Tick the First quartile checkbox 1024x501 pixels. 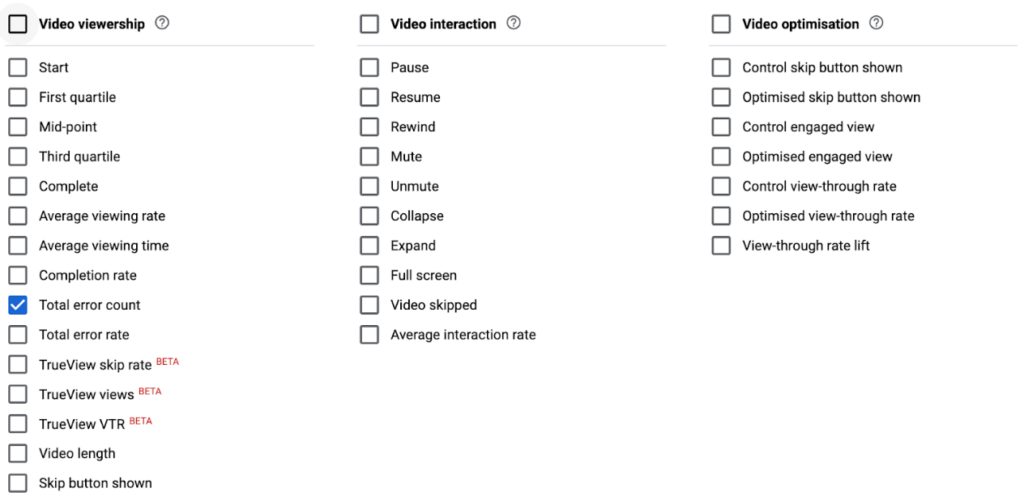click(18, 98)
